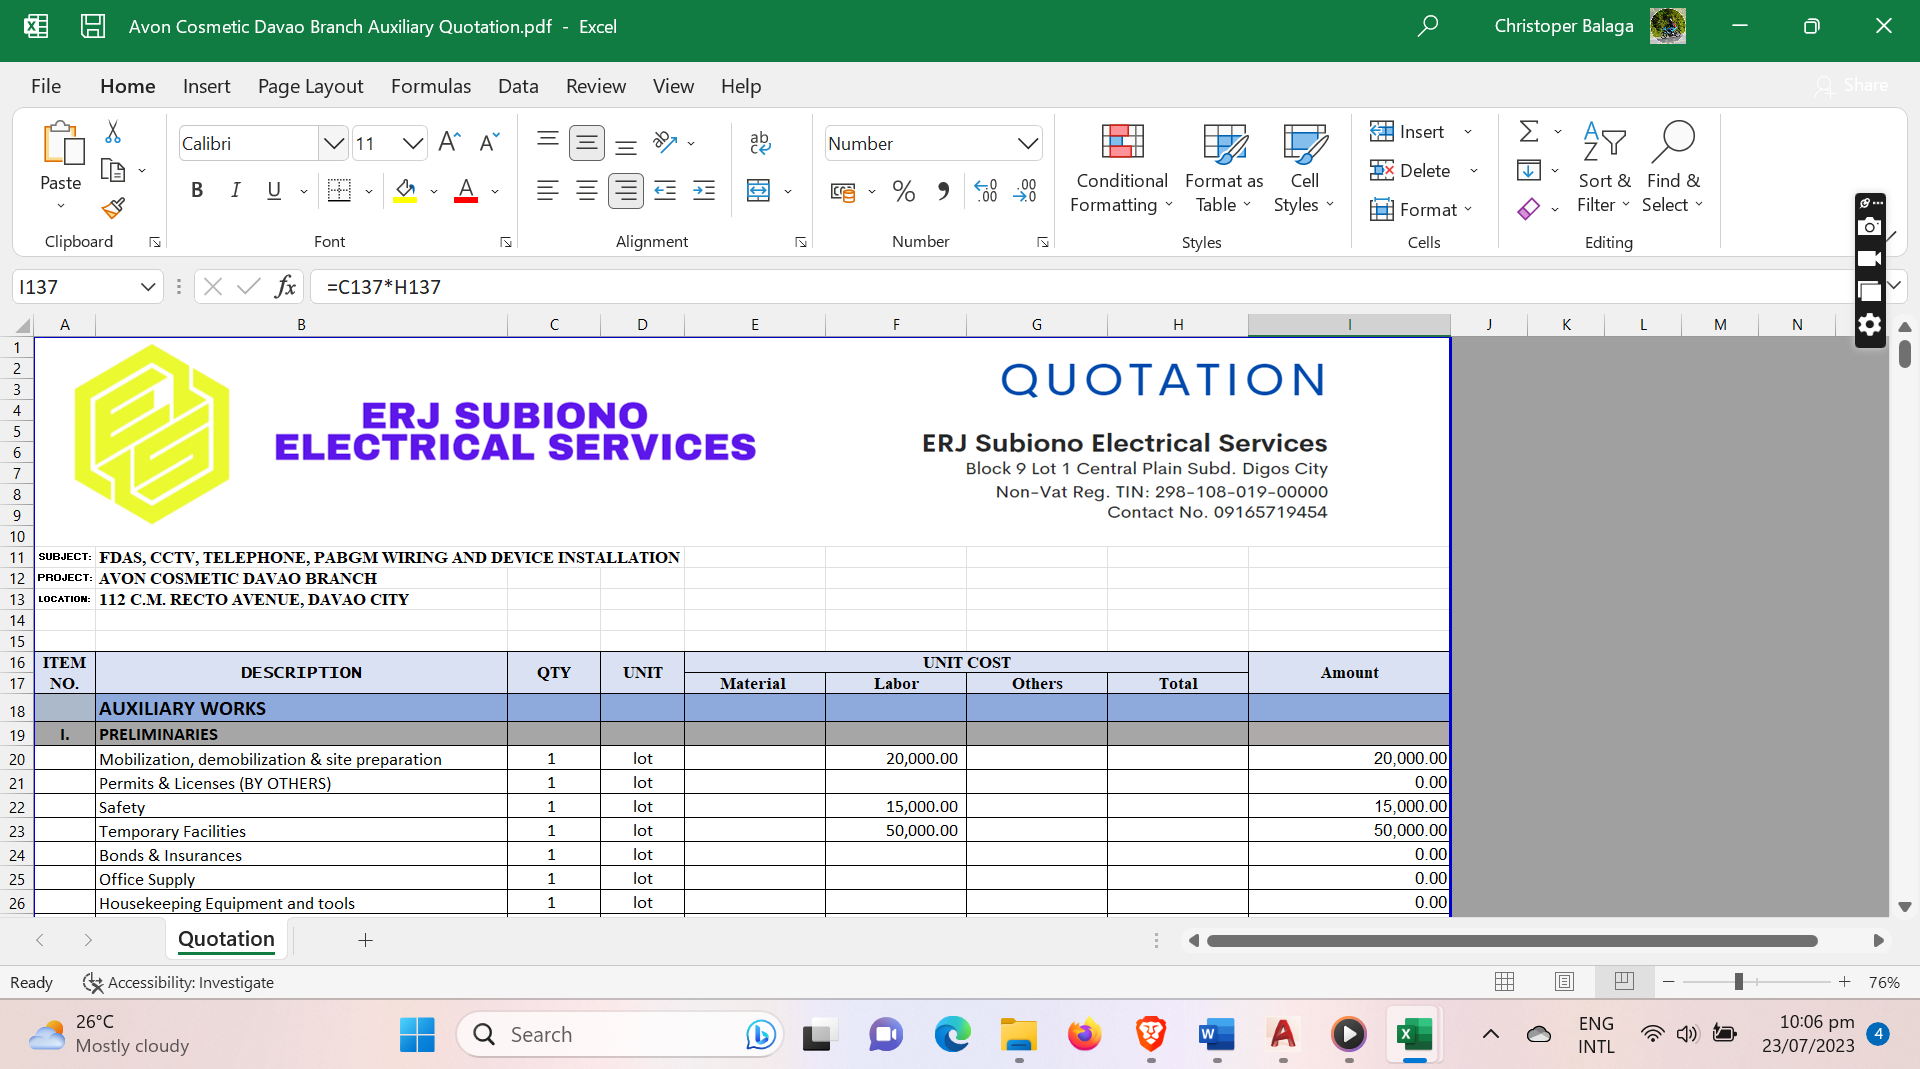The width and height of the screenshot is (1920, 1069).
Task: Toggle Align Left
Action: click(x=548, y=191)
